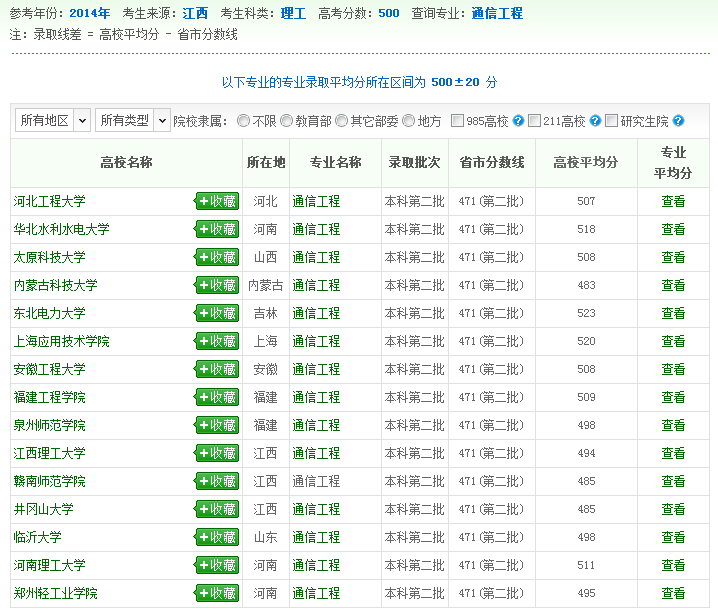The image size is (718, 616).
Task: Open 华北水利水电大学 university link
Action: point(61,229)
